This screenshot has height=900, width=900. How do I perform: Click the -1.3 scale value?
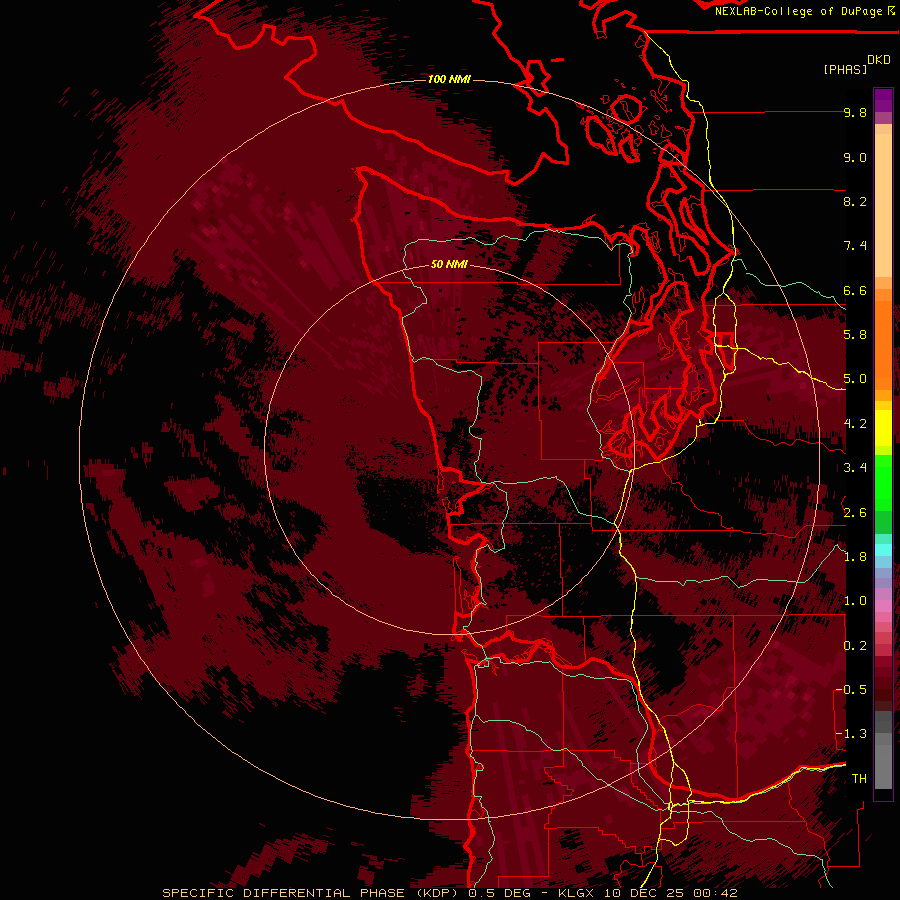click(852, 734)
